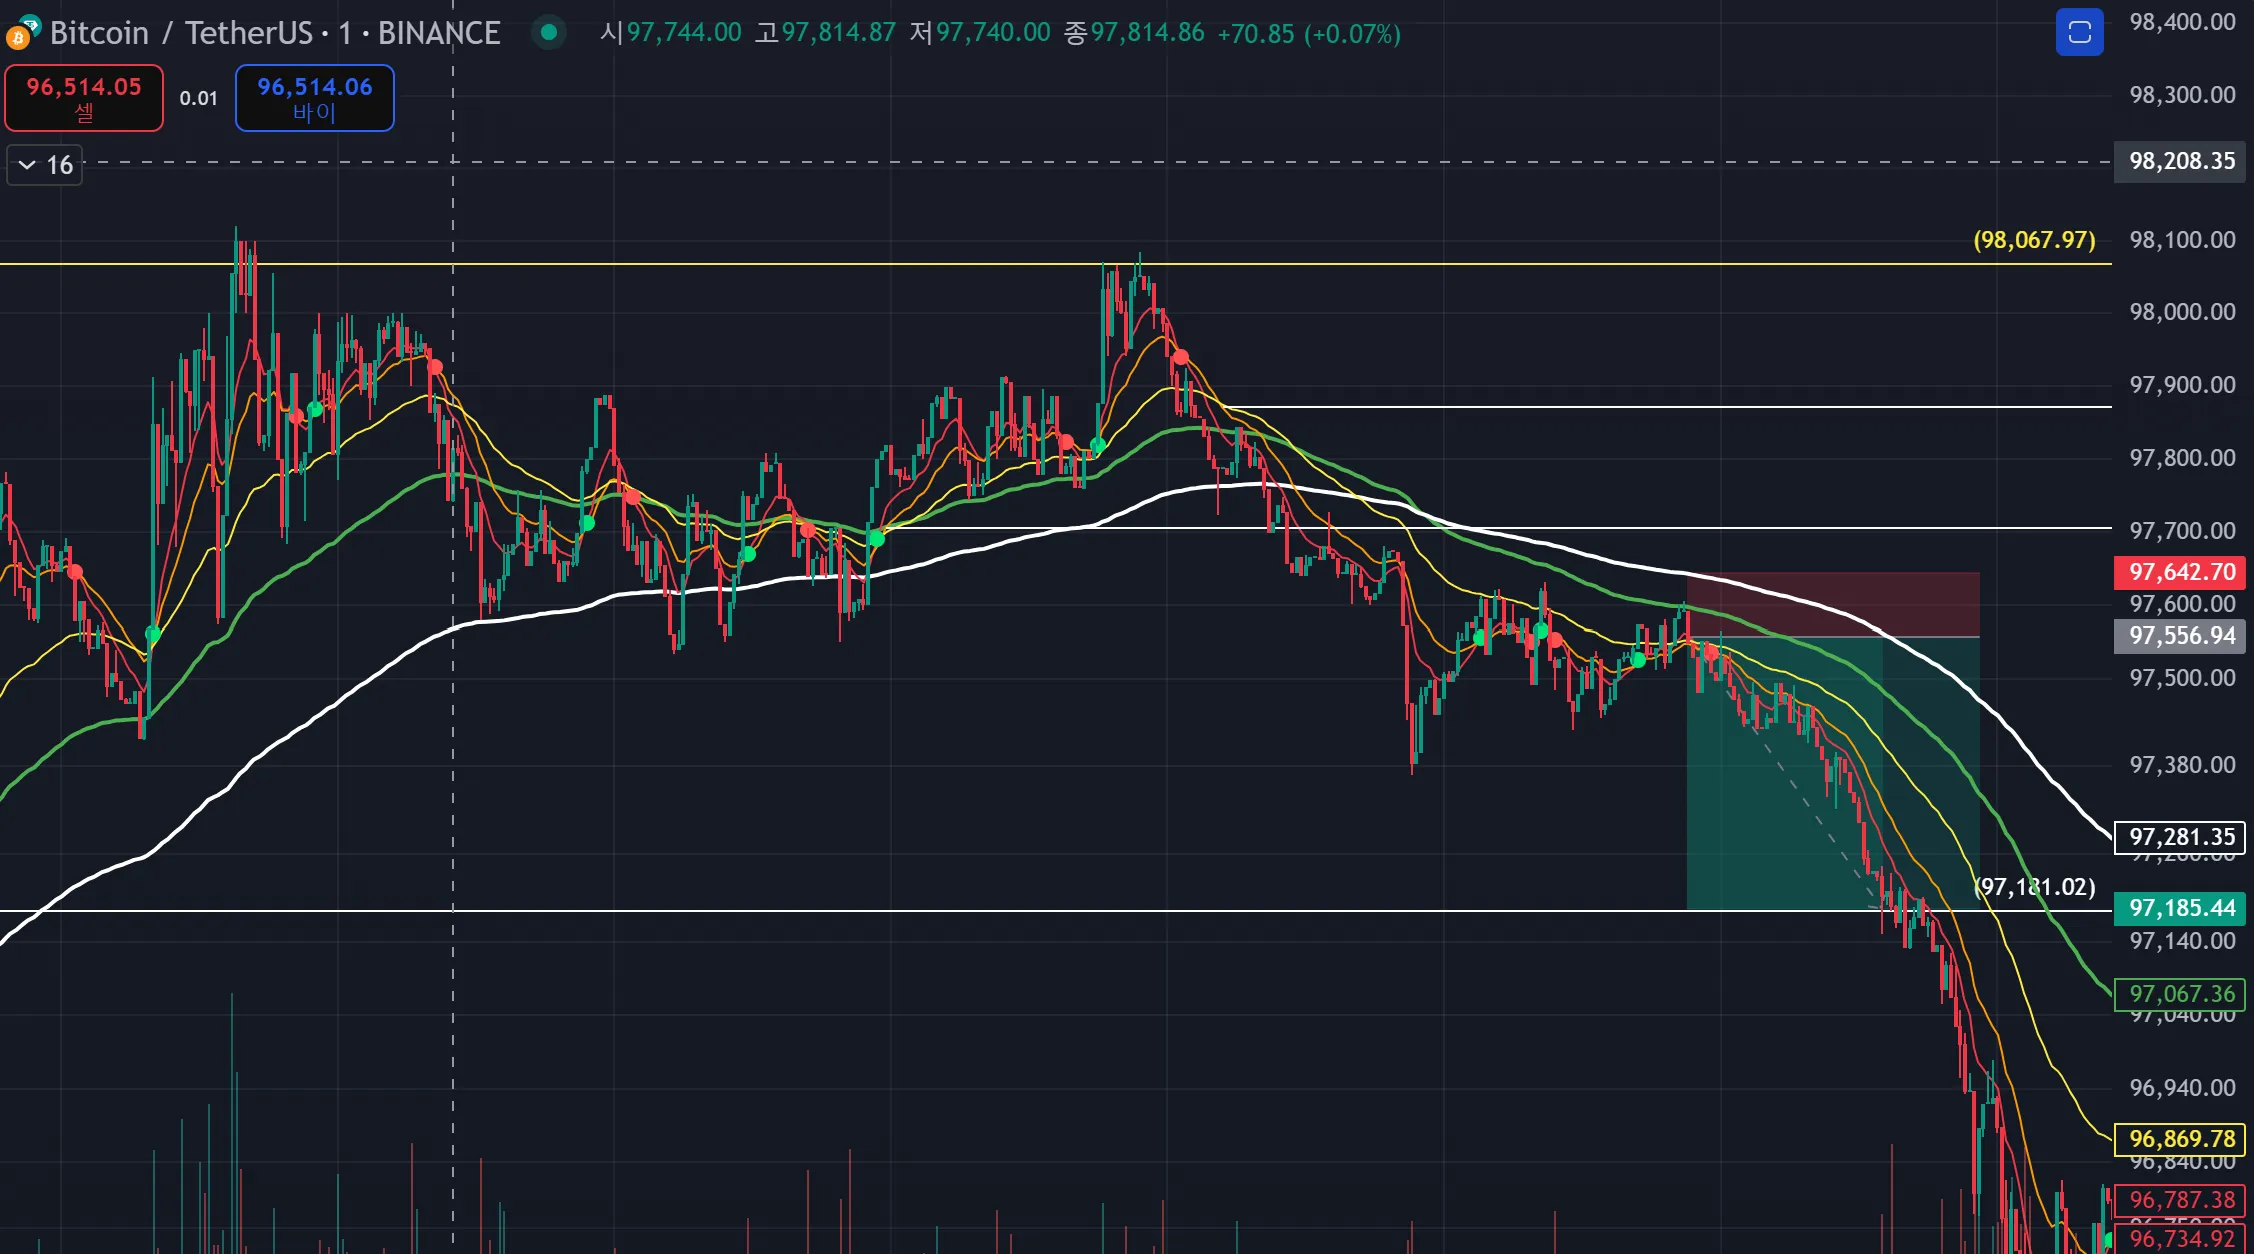The height and width of the screenshot is (1254, 2254).
Task: Select the 97,185.44 green target price label
Action: pyautogui.click(x=2180, y=908)
